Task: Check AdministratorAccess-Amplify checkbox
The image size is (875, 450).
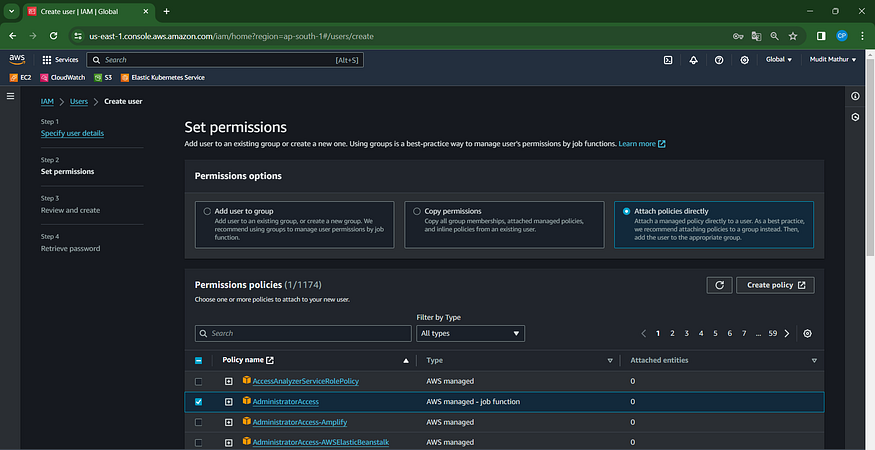Action: tap(198, 423)
